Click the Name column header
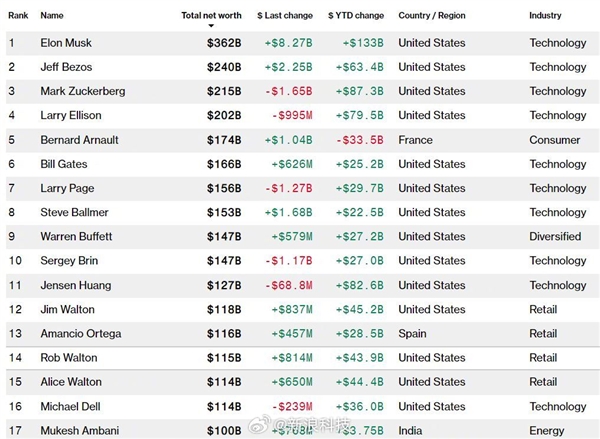The image size is (600, 439). point(52,15)
